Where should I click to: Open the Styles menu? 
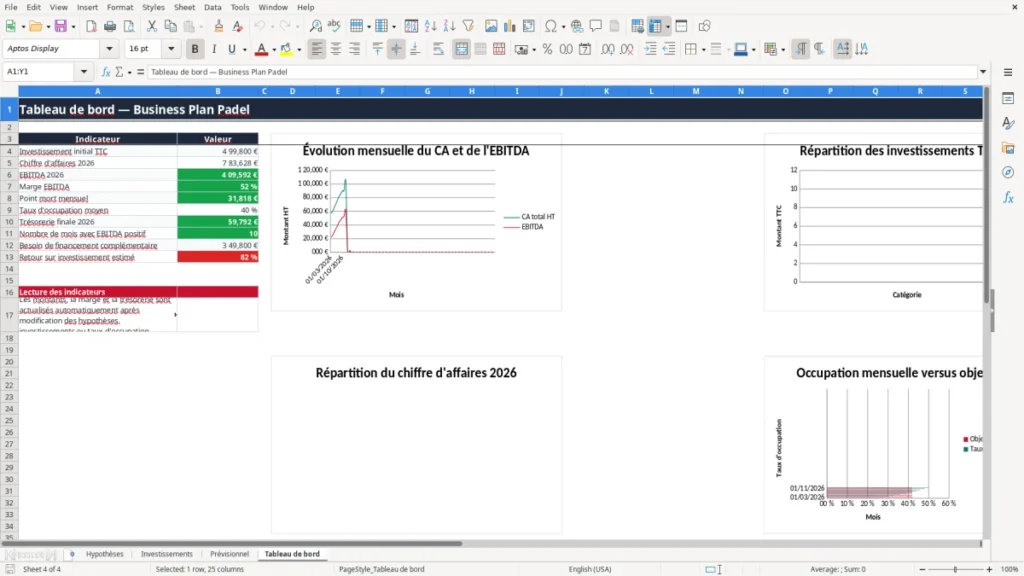pos(153,7)
